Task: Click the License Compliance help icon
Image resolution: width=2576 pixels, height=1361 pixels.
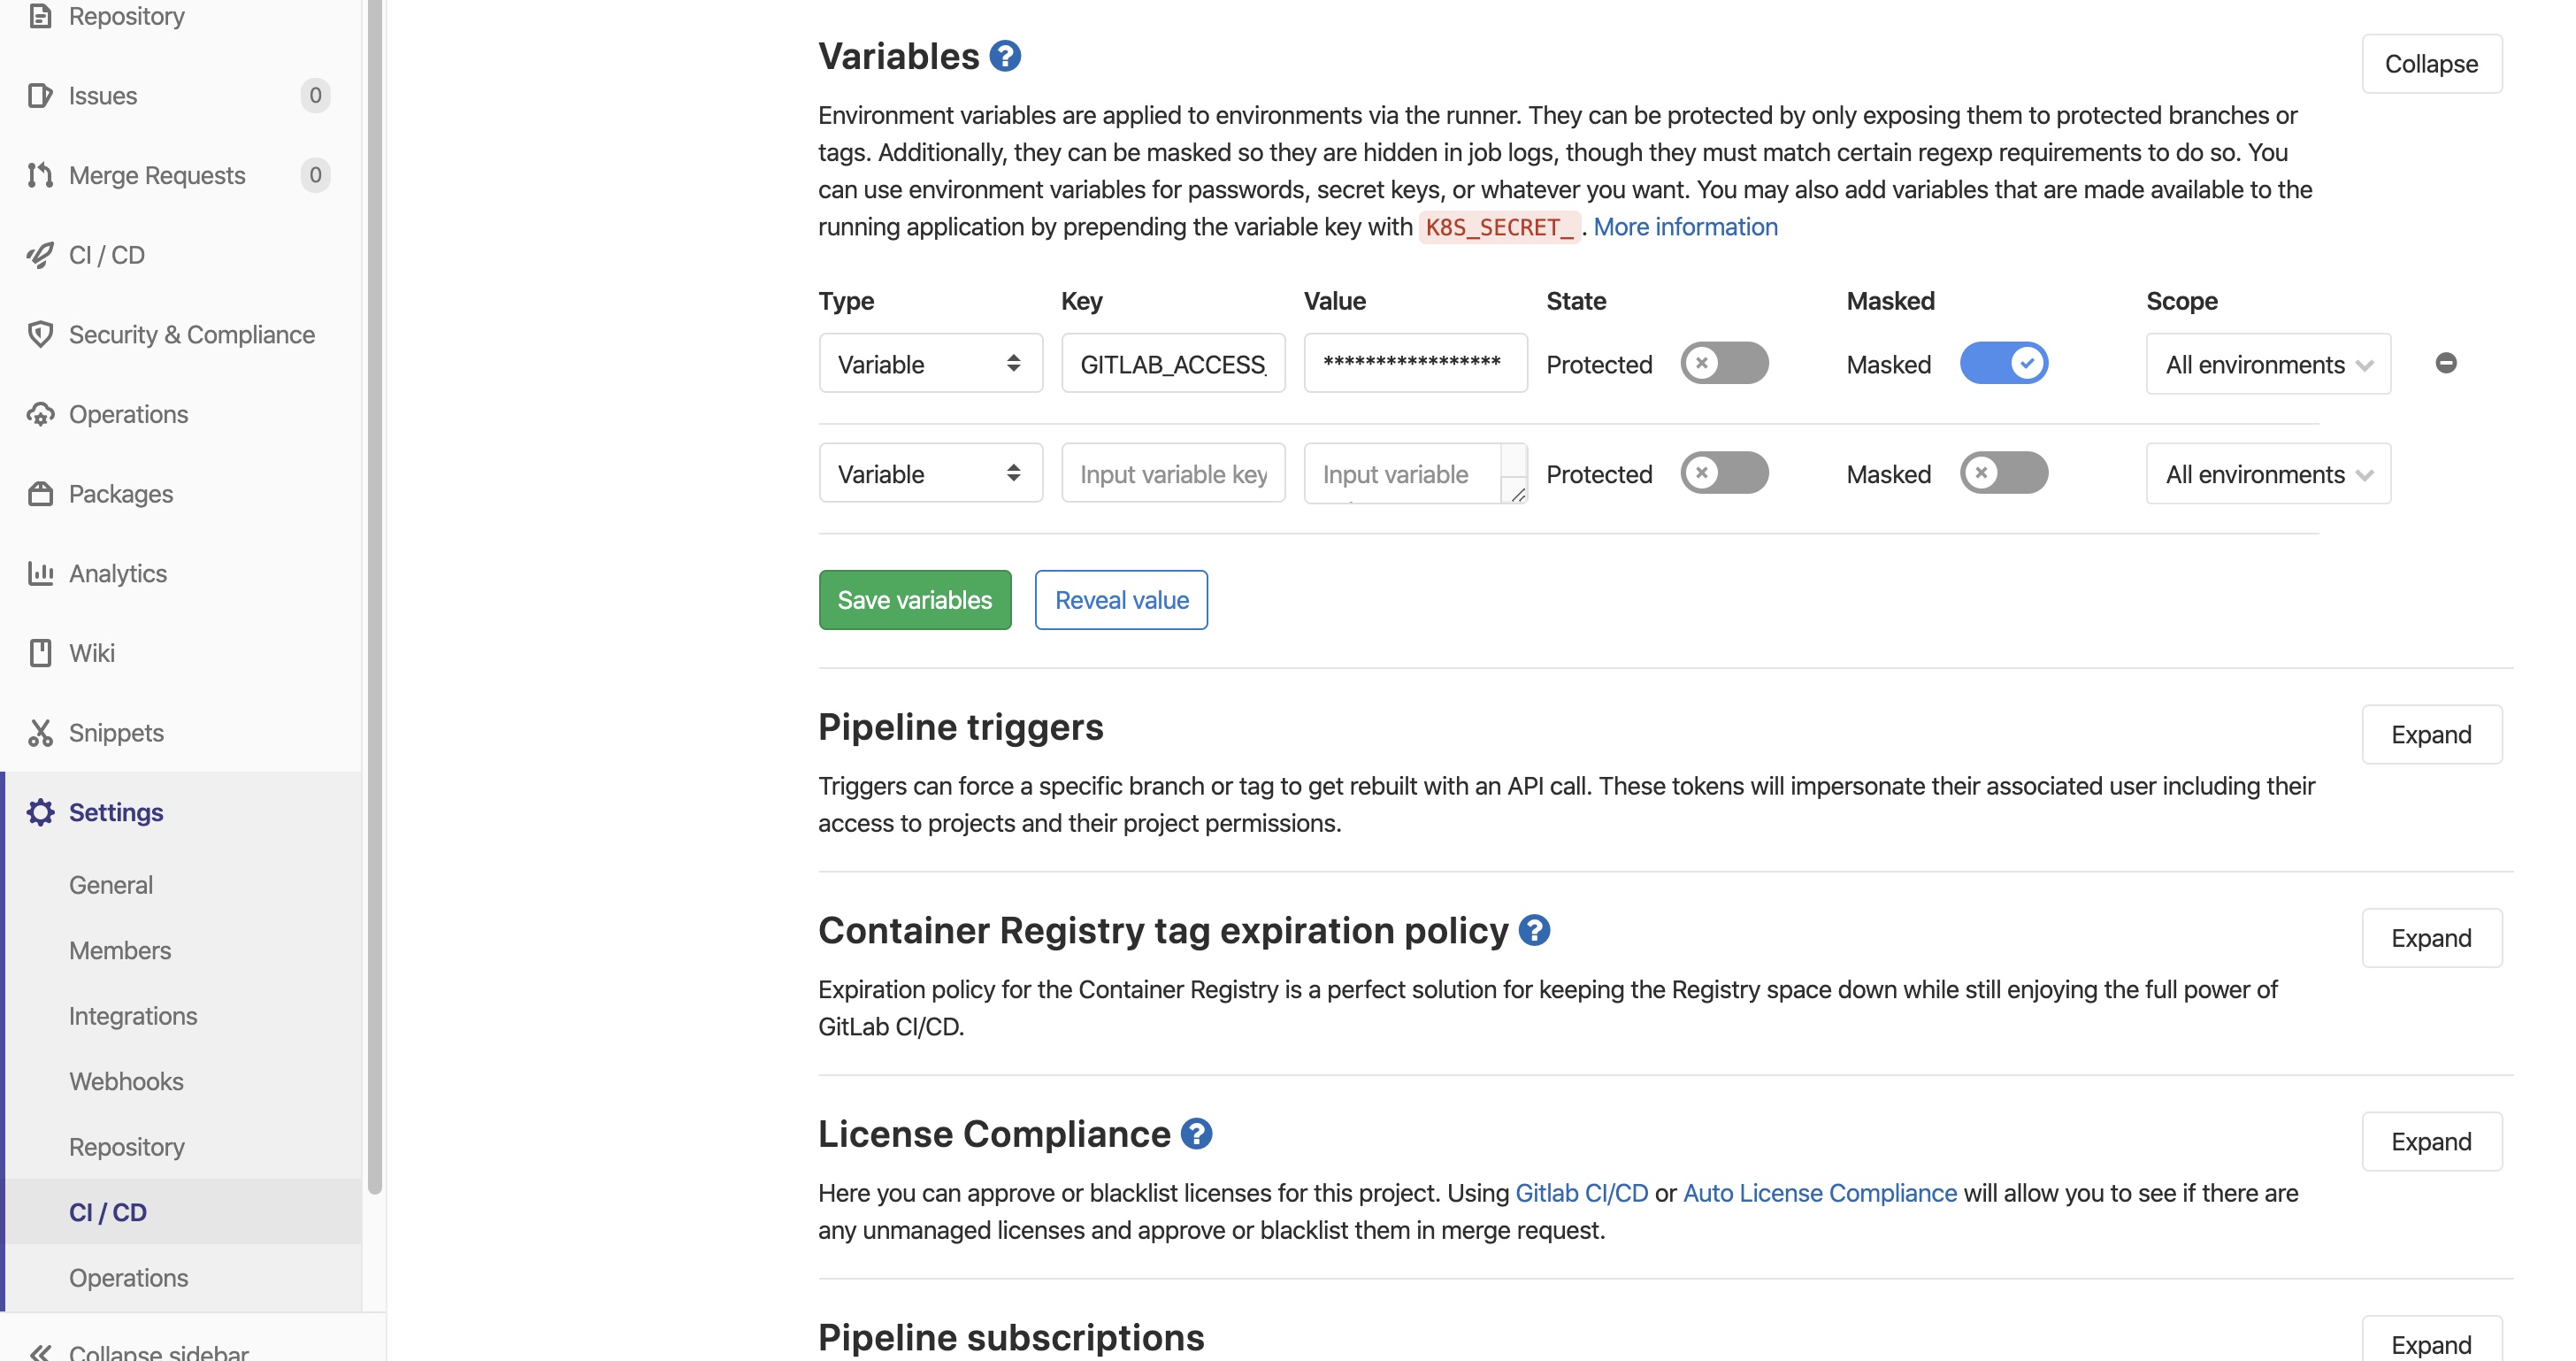Action: 1196,1133
